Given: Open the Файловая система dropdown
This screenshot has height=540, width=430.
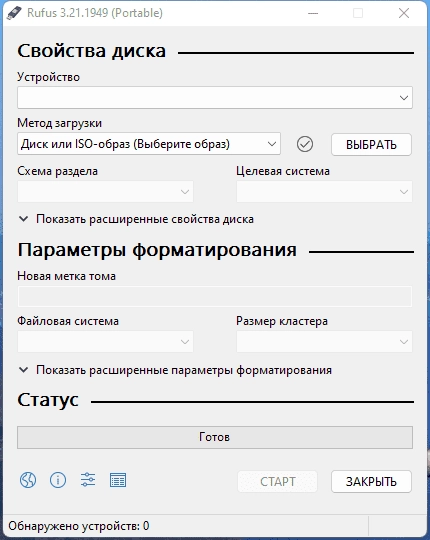Looking at the screenshot, I should pyautogui.click(x=105, y=341).
